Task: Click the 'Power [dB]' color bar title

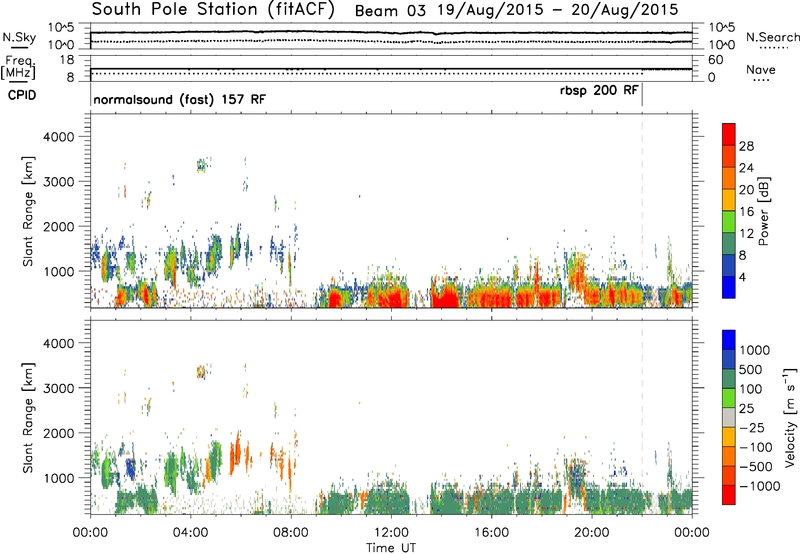Action: click(763, 211)
